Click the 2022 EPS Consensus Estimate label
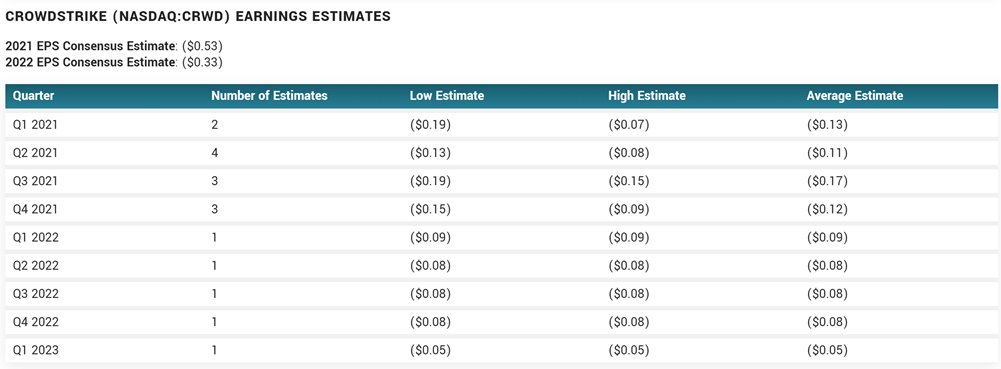1001x369 pixels. coord(90,62)
